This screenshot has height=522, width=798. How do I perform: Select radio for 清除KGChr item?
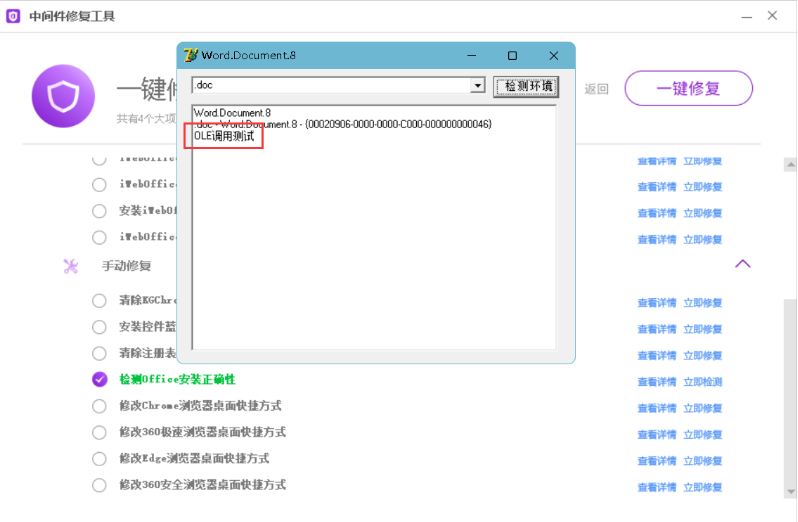99,301
